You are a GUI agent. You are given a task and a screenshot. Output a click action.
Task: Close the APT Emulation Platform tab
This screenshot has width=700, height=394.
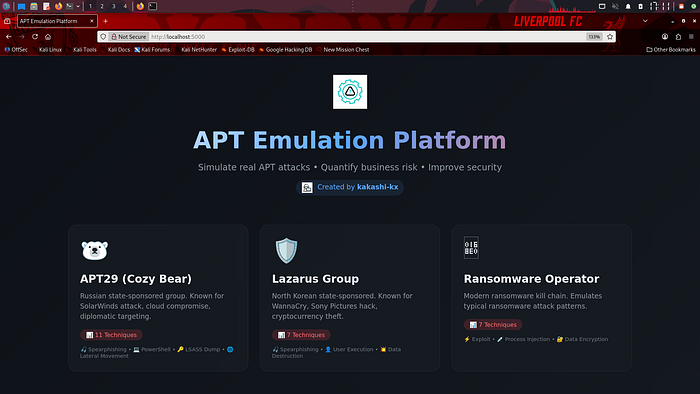(x=92, y=21)
